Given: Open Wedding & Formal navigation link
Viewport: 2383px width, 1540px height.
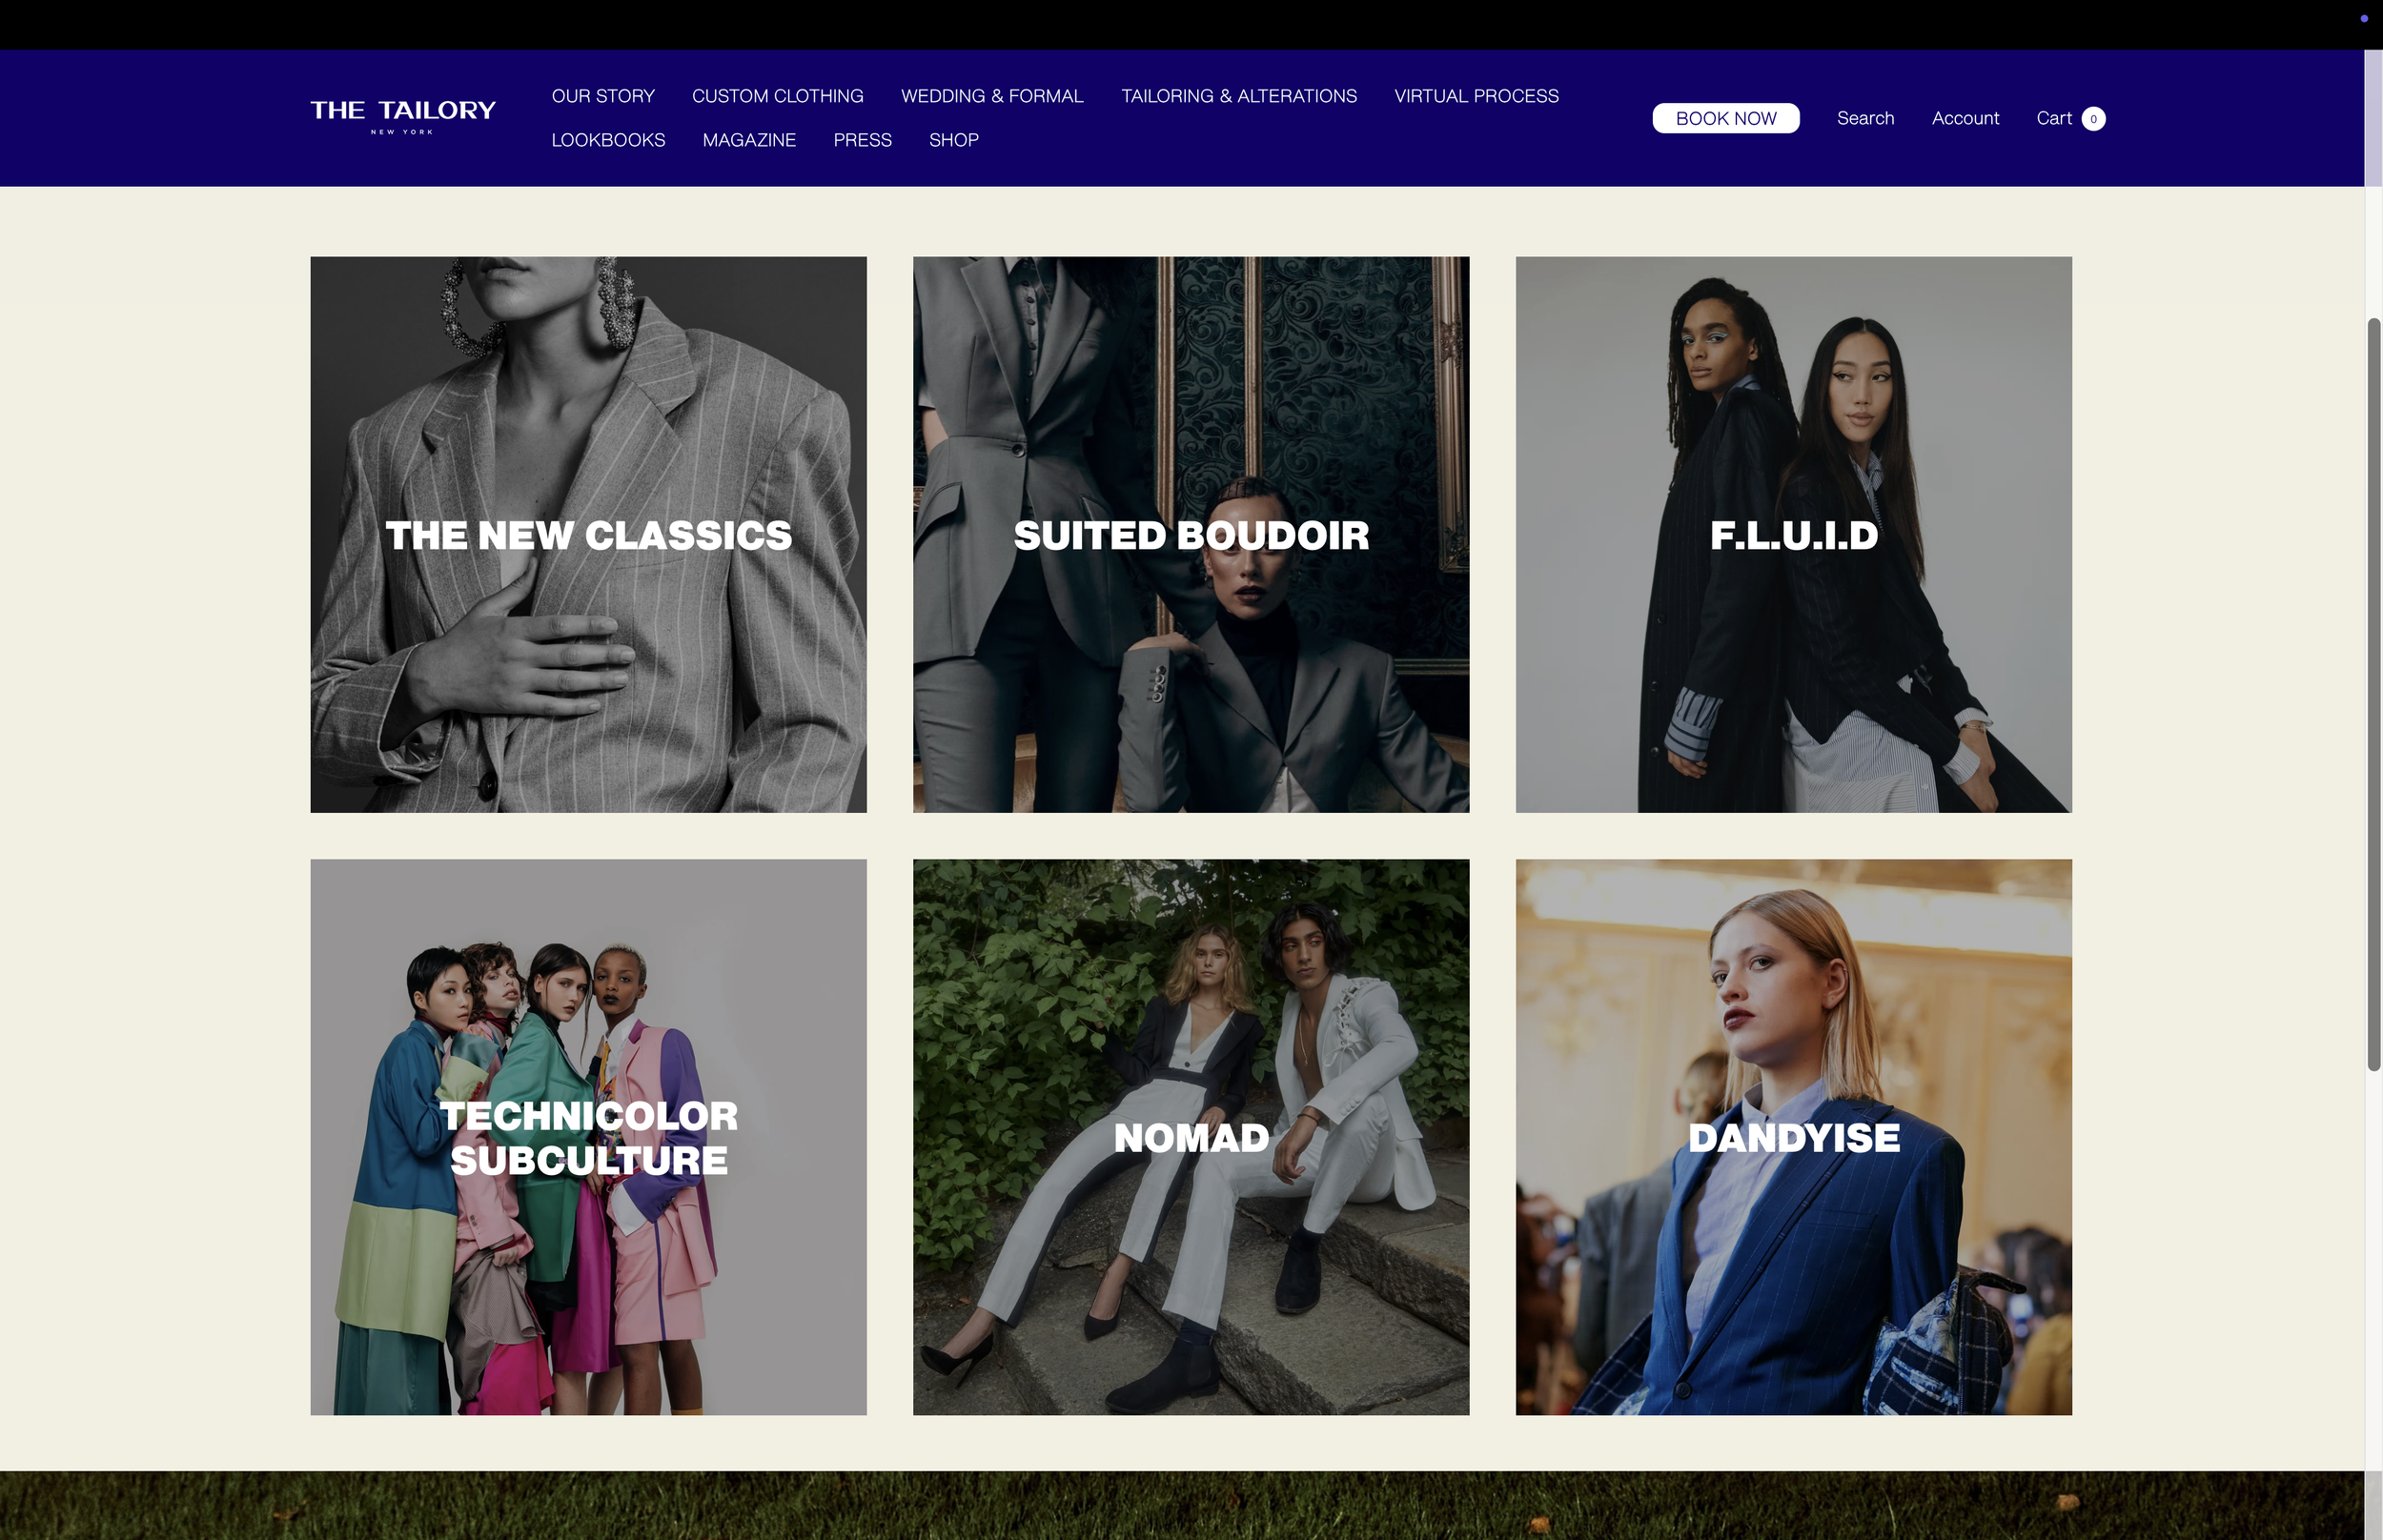Looking at the screenshot, I should [x=992, y=96].
